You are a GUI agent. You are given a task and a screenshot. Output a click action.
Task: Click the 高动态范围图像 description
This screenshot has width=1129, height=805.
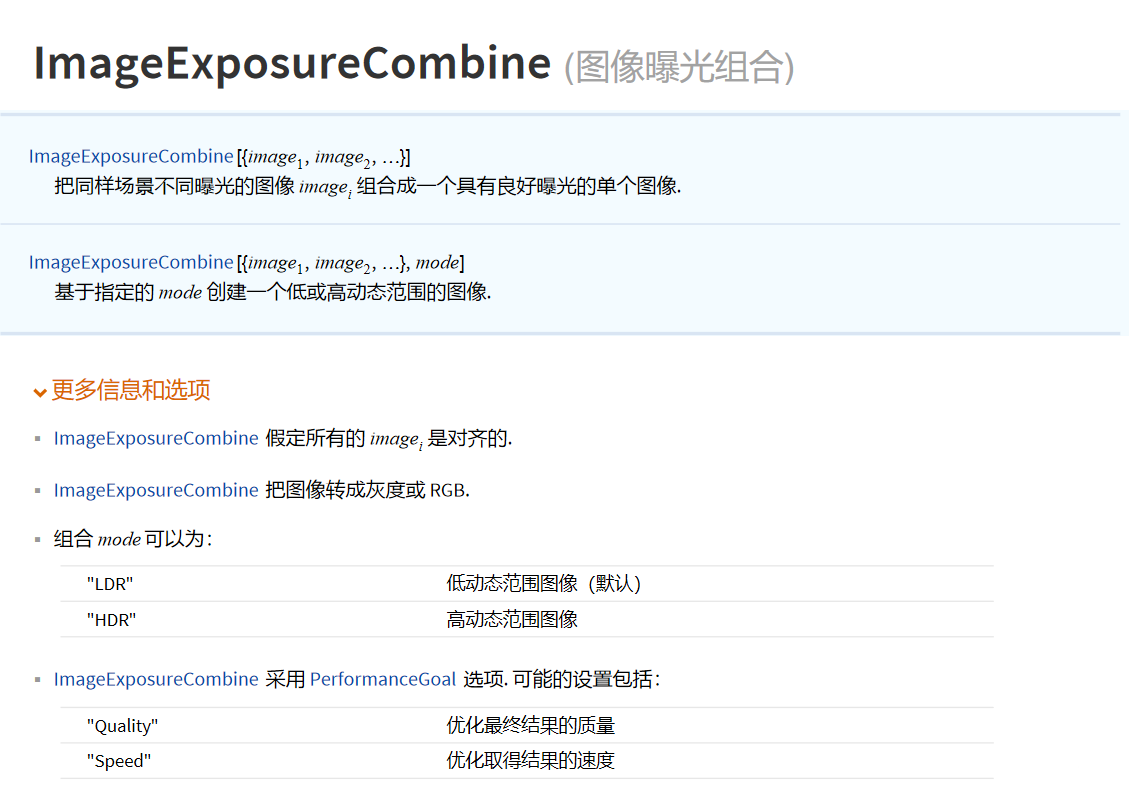(x=512, y=620)
